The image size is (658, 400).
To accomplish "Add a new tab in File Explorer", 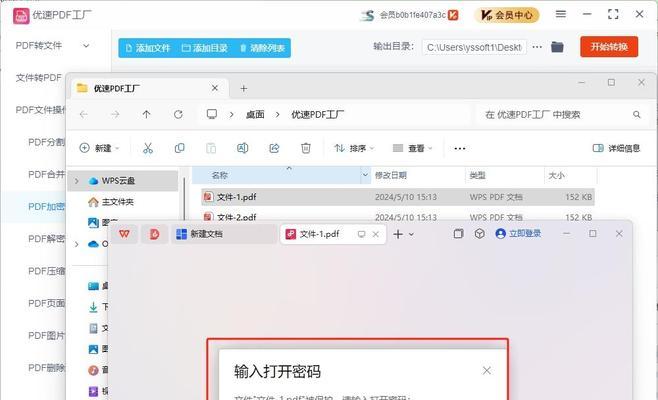I will 243,89.
